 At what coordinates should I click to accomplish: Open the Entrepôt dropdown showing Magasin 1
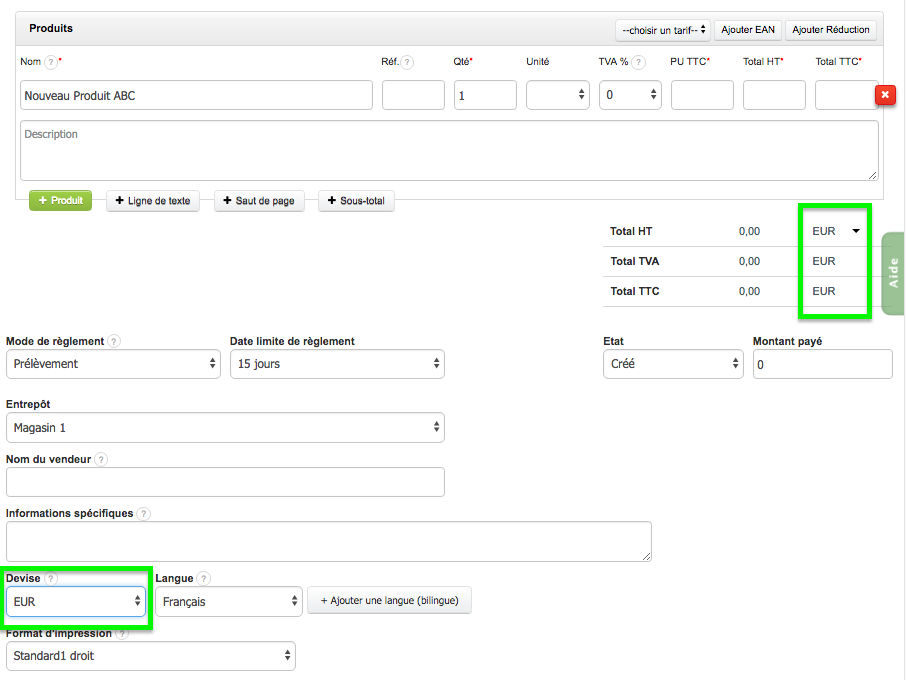(225, 426)
